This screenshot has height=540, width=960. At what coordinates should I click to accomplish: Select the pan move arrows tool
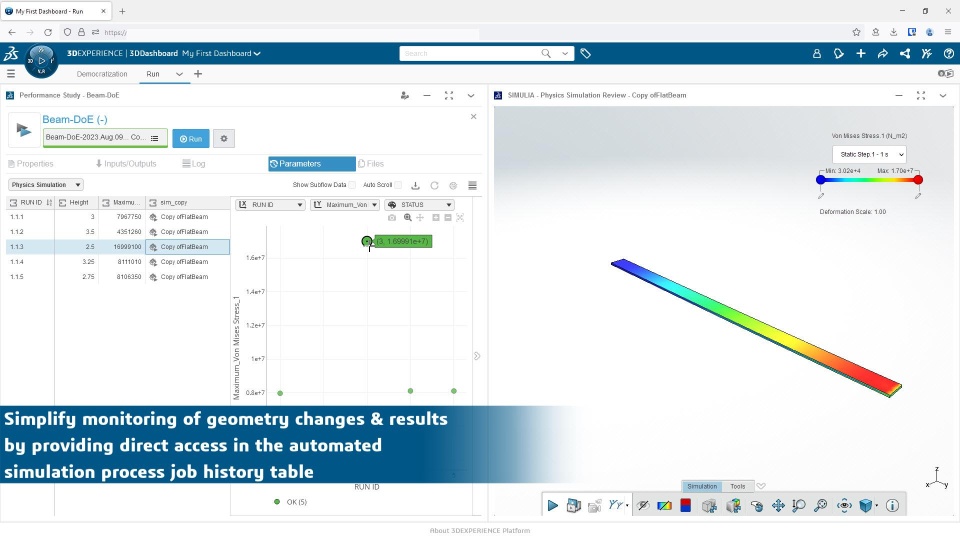[778, 506]
